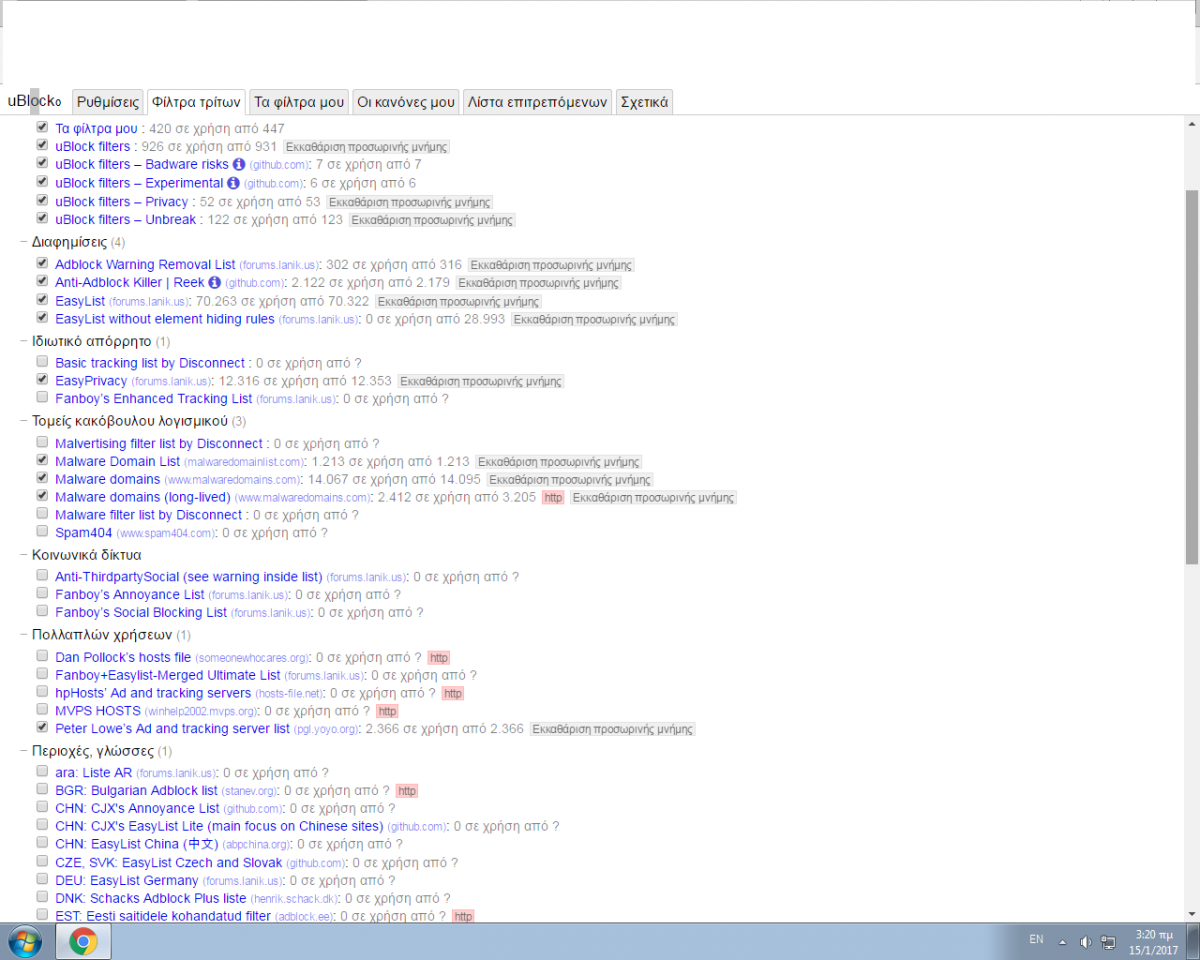This screenshot has width=1200, height=960.
Task: Open the EN language indicator
Action: tap(1036, 940)
